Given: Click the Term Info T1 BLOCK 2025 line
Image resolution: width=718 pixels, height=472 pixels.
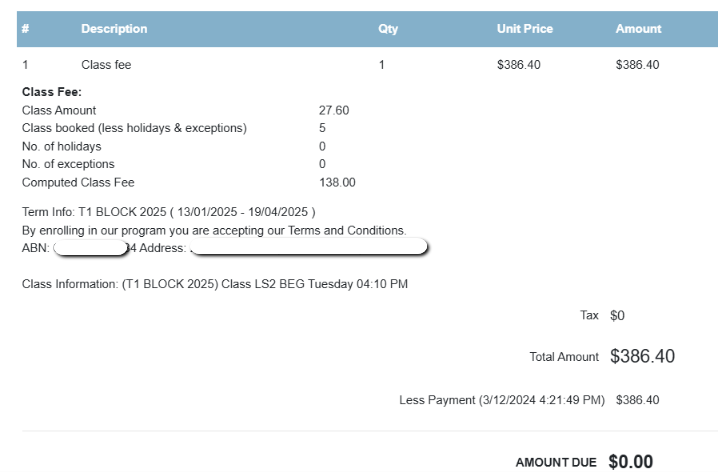Looking at the screenshot, I should (168, 212).
